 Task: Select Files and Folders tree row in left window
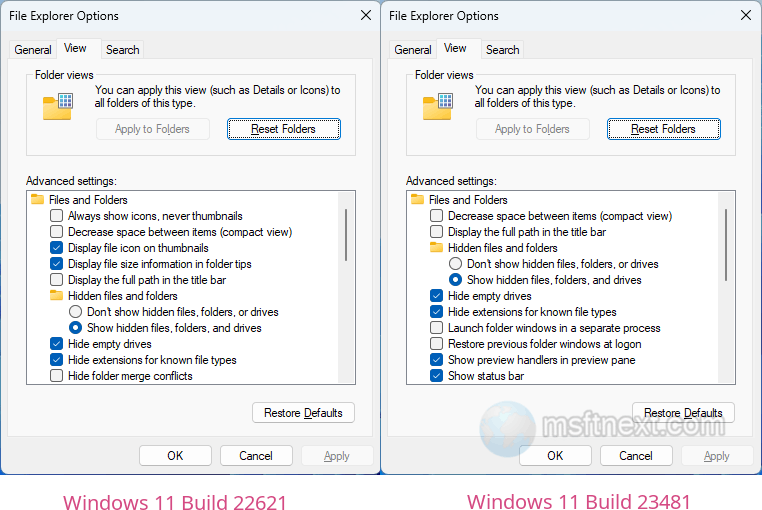tap(79, 199)
